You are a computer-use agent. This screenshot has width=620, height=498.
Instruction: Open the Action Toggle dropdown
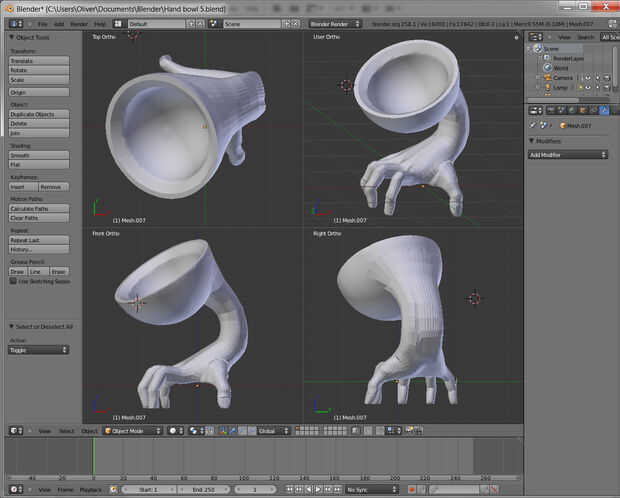tap(38, 350)
